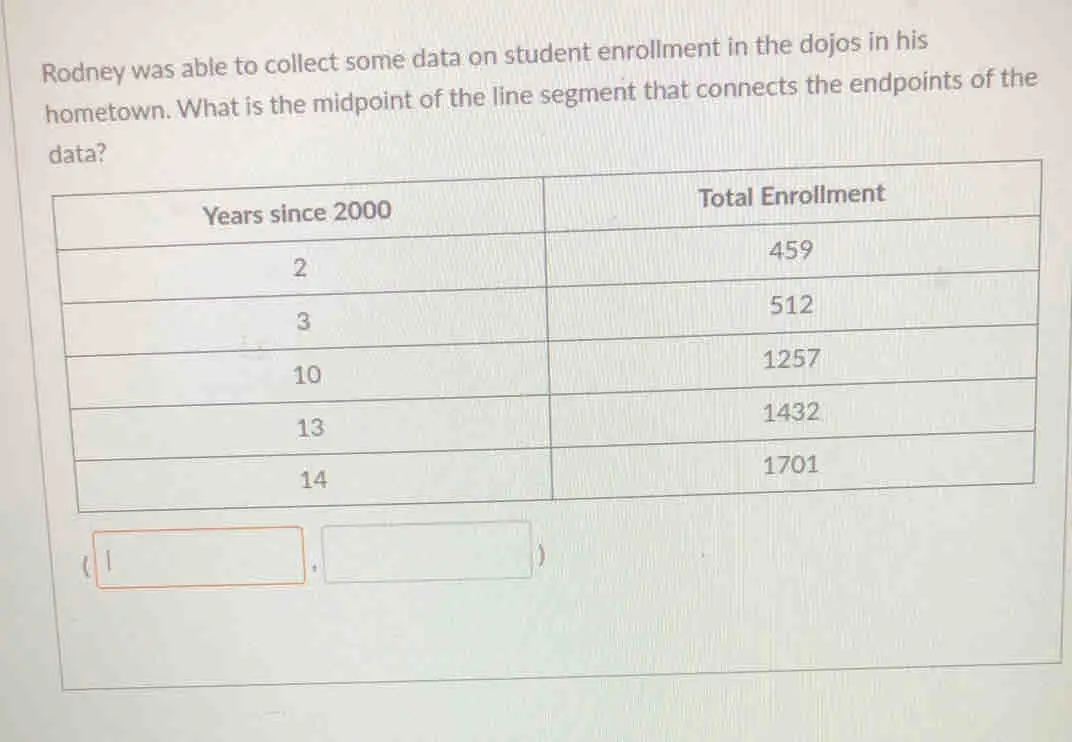Click the cell showing year value 3

pos(304,321)
